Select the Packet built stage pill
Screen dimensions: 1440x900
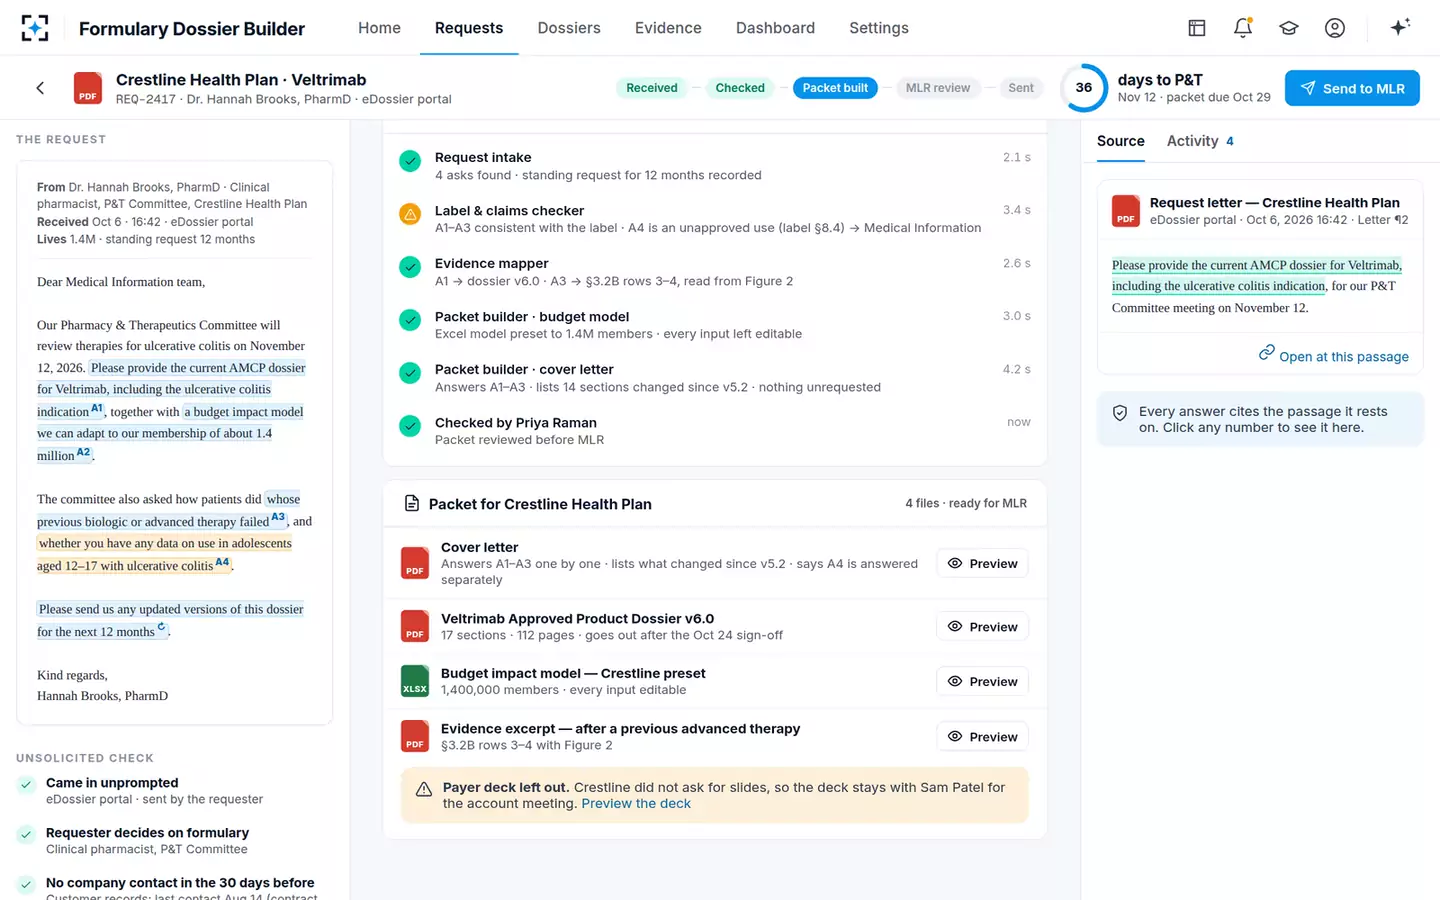835,88
